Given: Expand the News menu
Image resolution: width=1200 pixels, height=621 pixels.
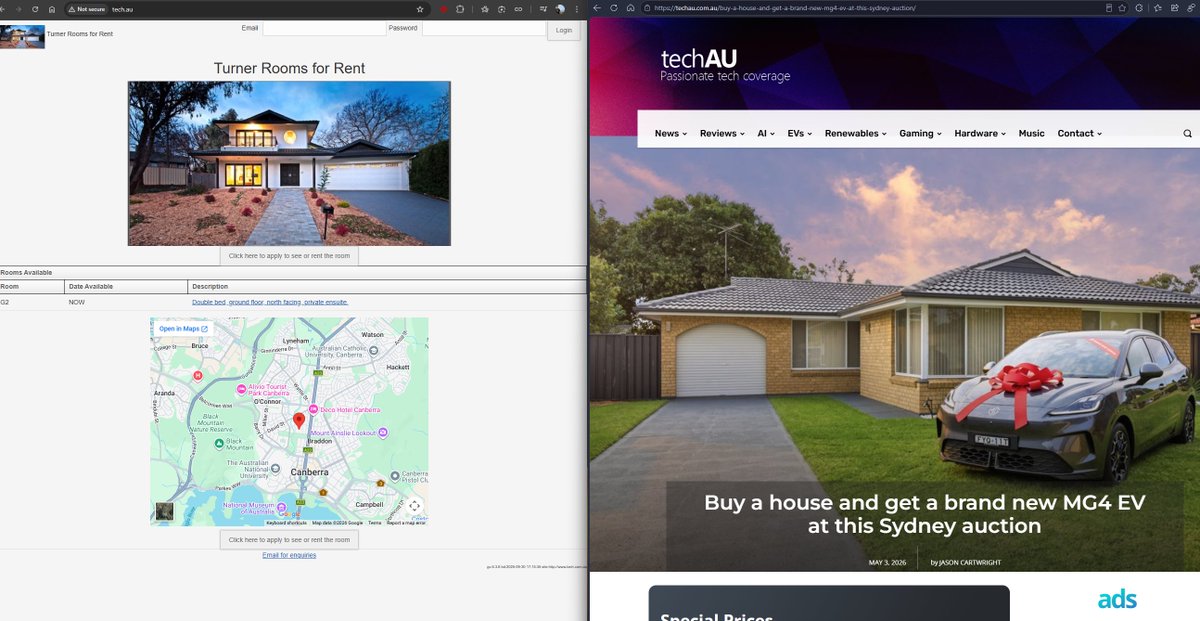Looking at the screenshot, I should [x=670, y=133].
